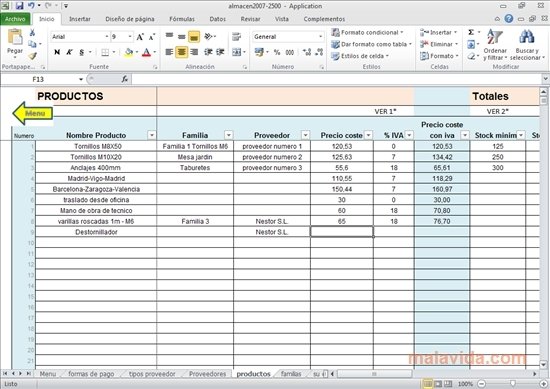Toggle center text alignment
Viewport: 550px width, 389px height.
point(181,52)
